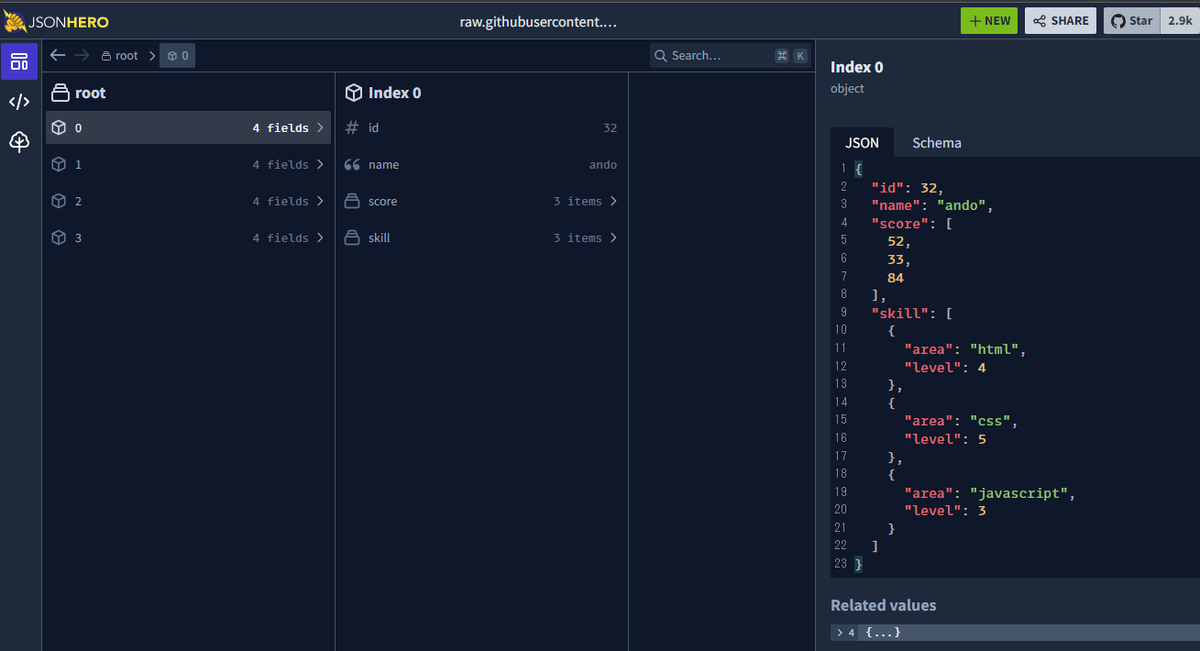Expand the skill array field
Viewport: 1200px width, 651px height.
[x=481, y=238]
